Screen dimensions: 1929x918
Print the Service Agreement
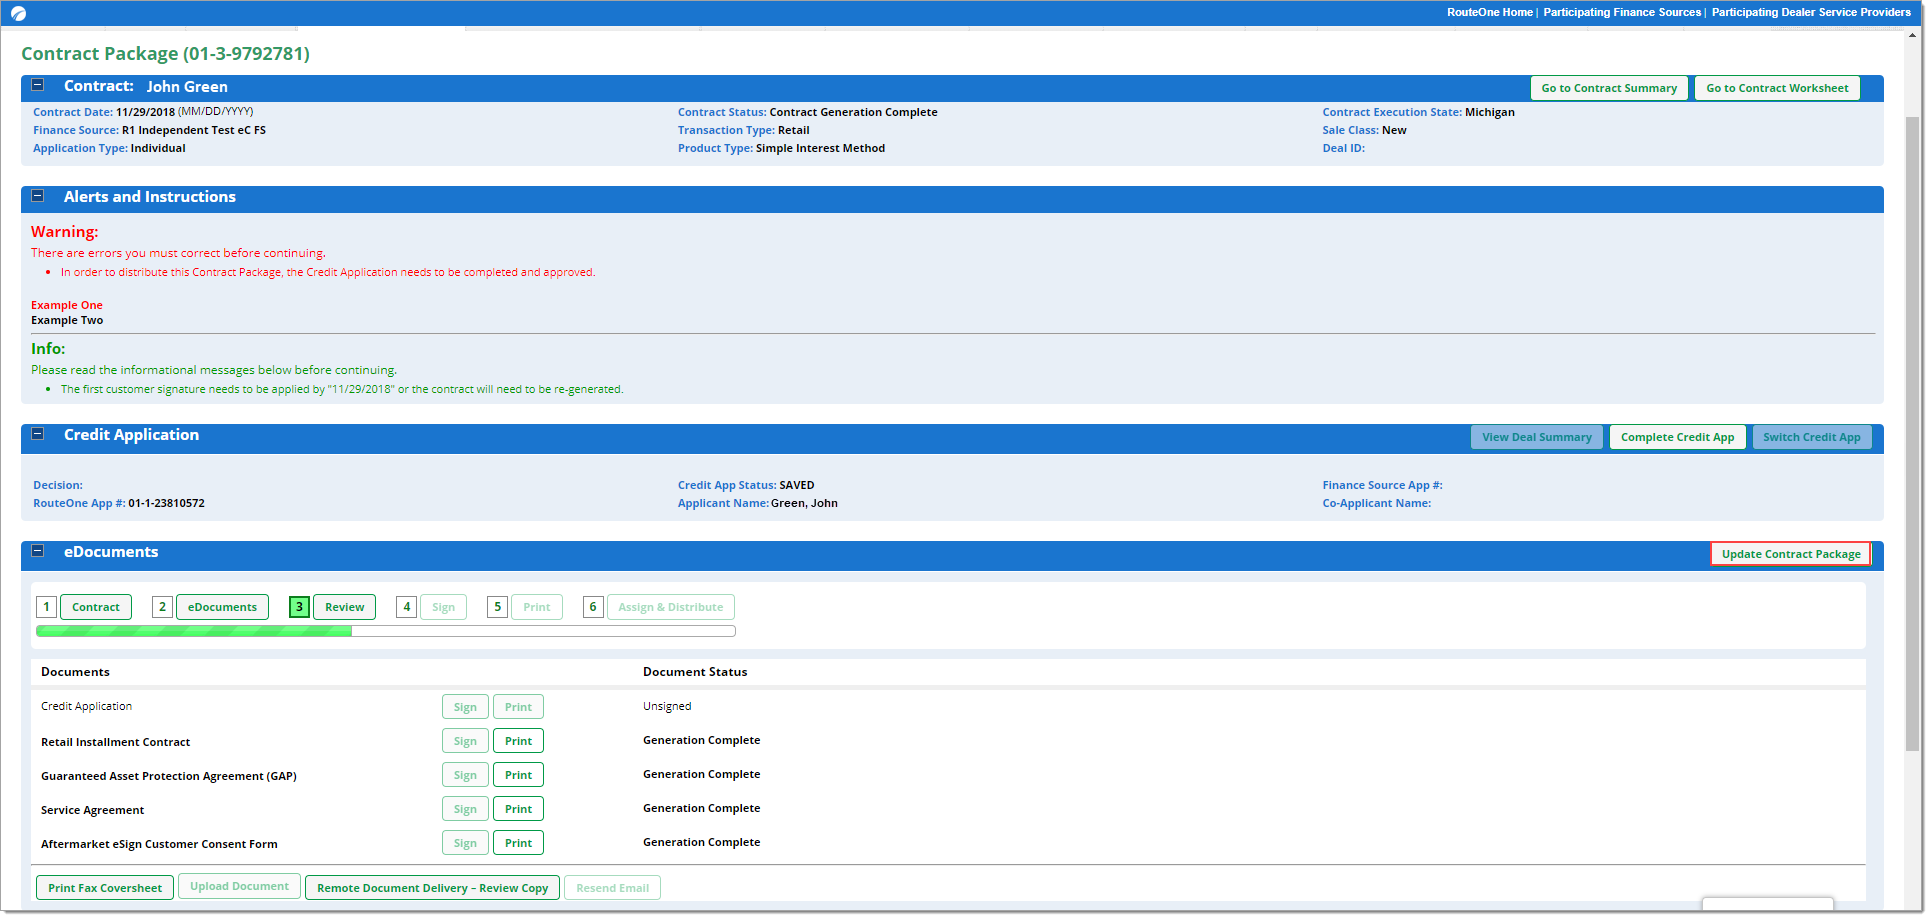[x=518, y=809]
